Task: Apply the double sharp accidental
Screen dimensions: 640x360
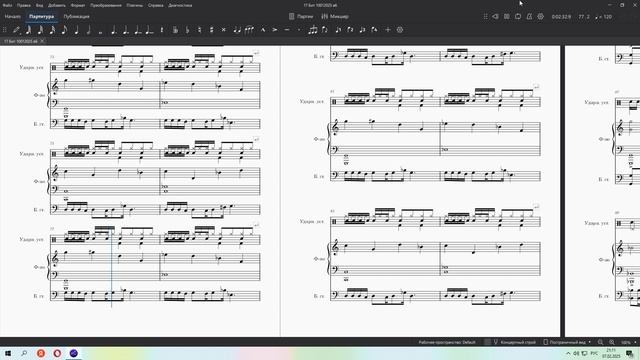Action: tap(224, 30)
